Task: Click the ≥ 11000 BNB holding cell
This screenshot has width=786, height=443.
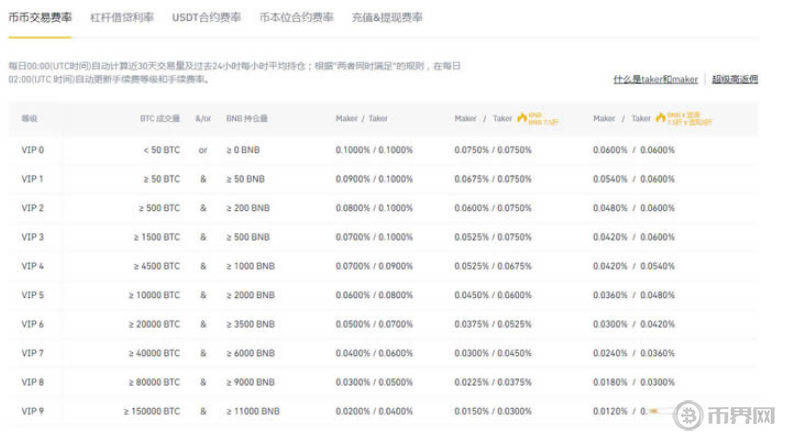Action: pyautogui.click(x=254, y=411)
